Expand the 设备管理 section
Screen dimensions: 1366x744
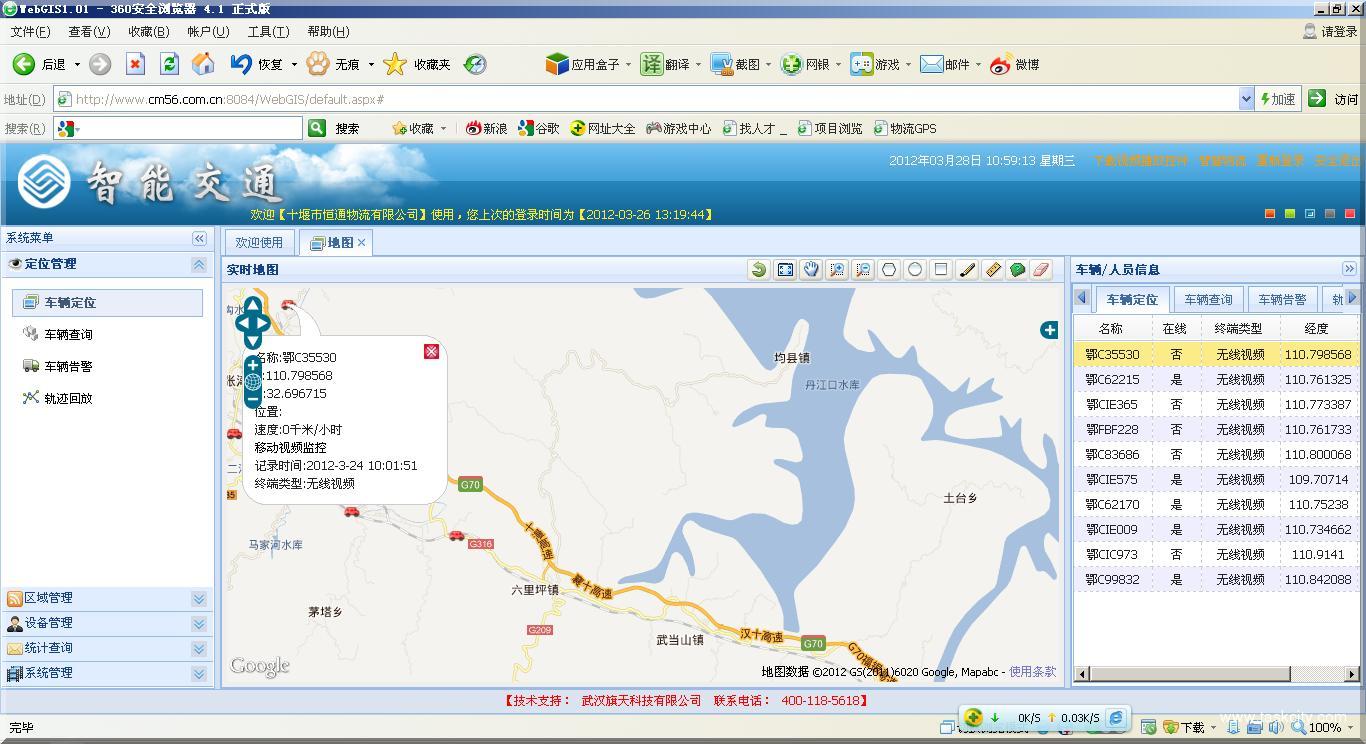point(199,623)
